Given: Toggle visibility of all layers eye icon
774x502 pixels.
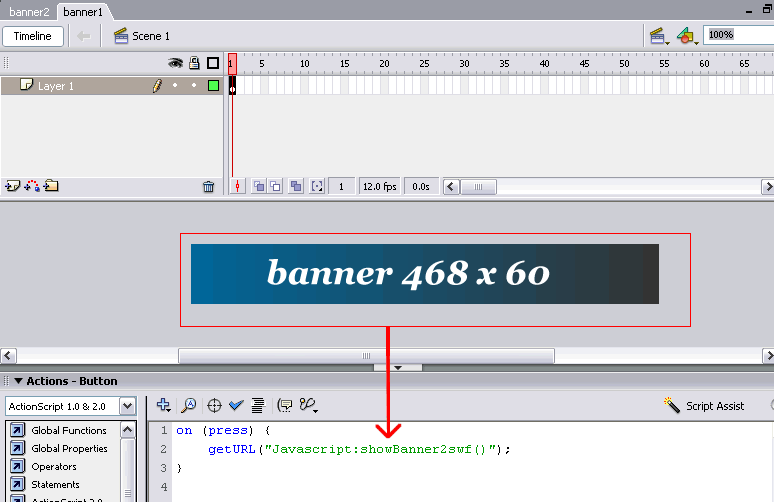Looking at the screenshot, I should coord(175,63).
